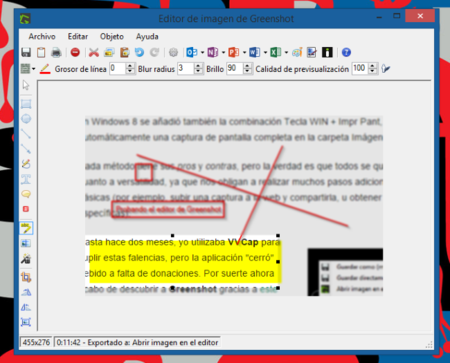
Task: Select the Draw ellipse tool
Action: point(26,119)
